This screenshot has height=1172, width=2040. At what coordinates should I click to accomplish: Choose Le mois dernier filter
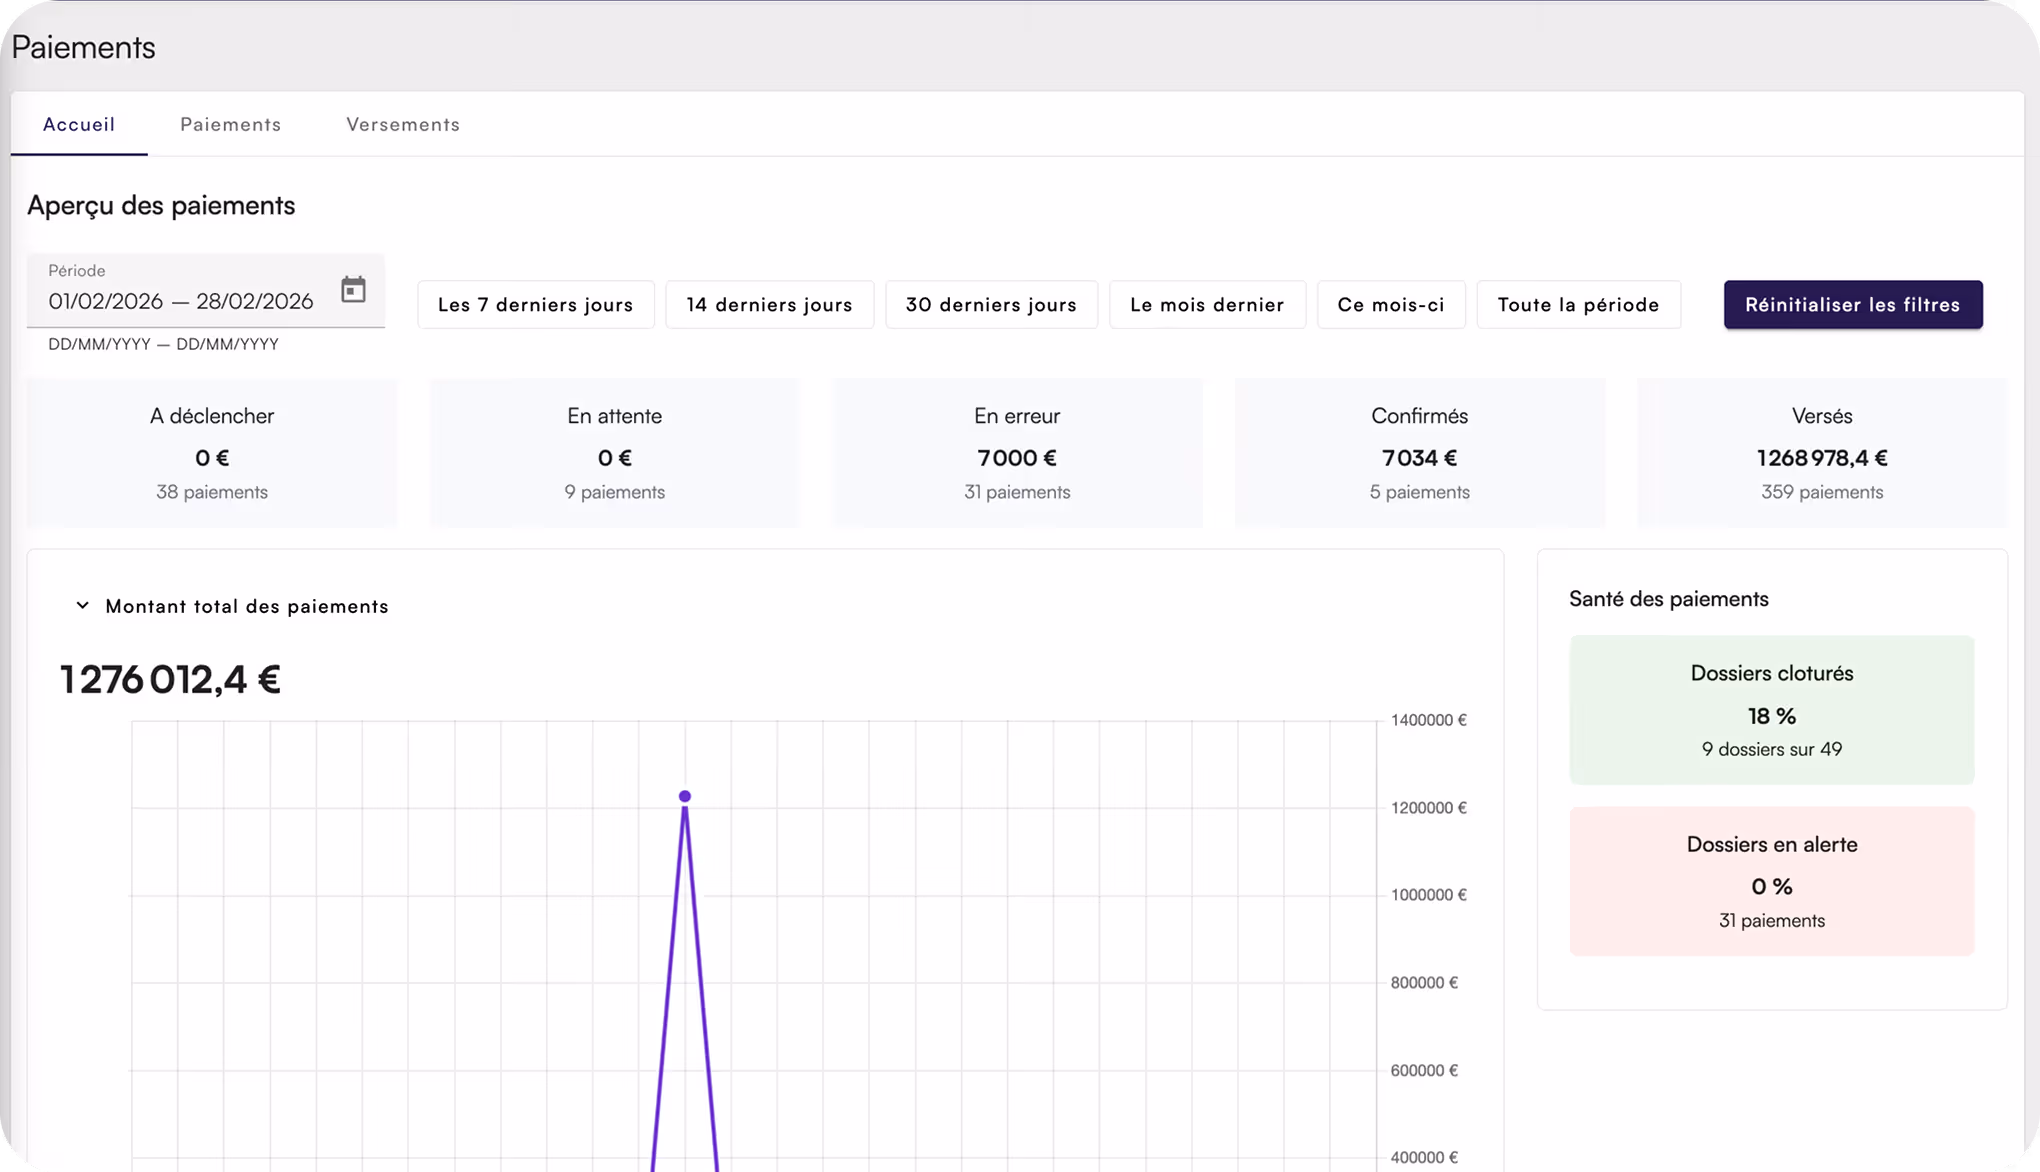point(1207,305)
